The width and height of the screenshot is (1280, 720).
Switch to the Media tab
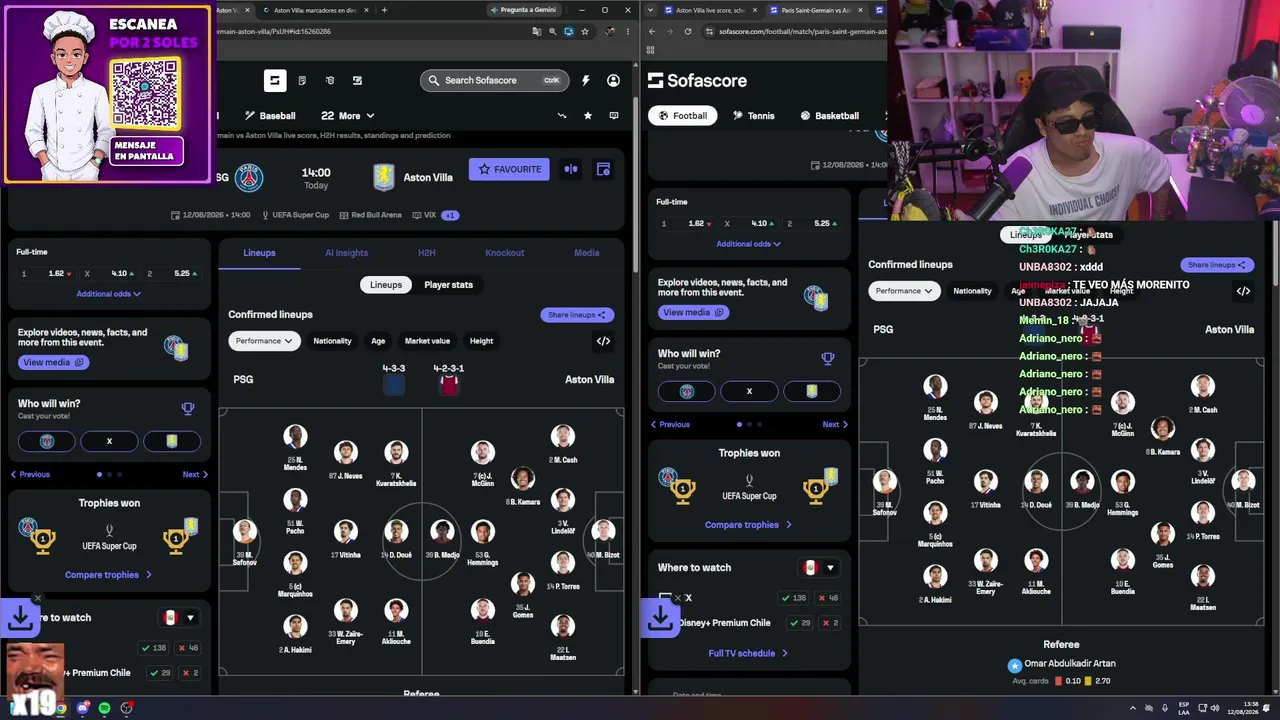click(587, 253)
